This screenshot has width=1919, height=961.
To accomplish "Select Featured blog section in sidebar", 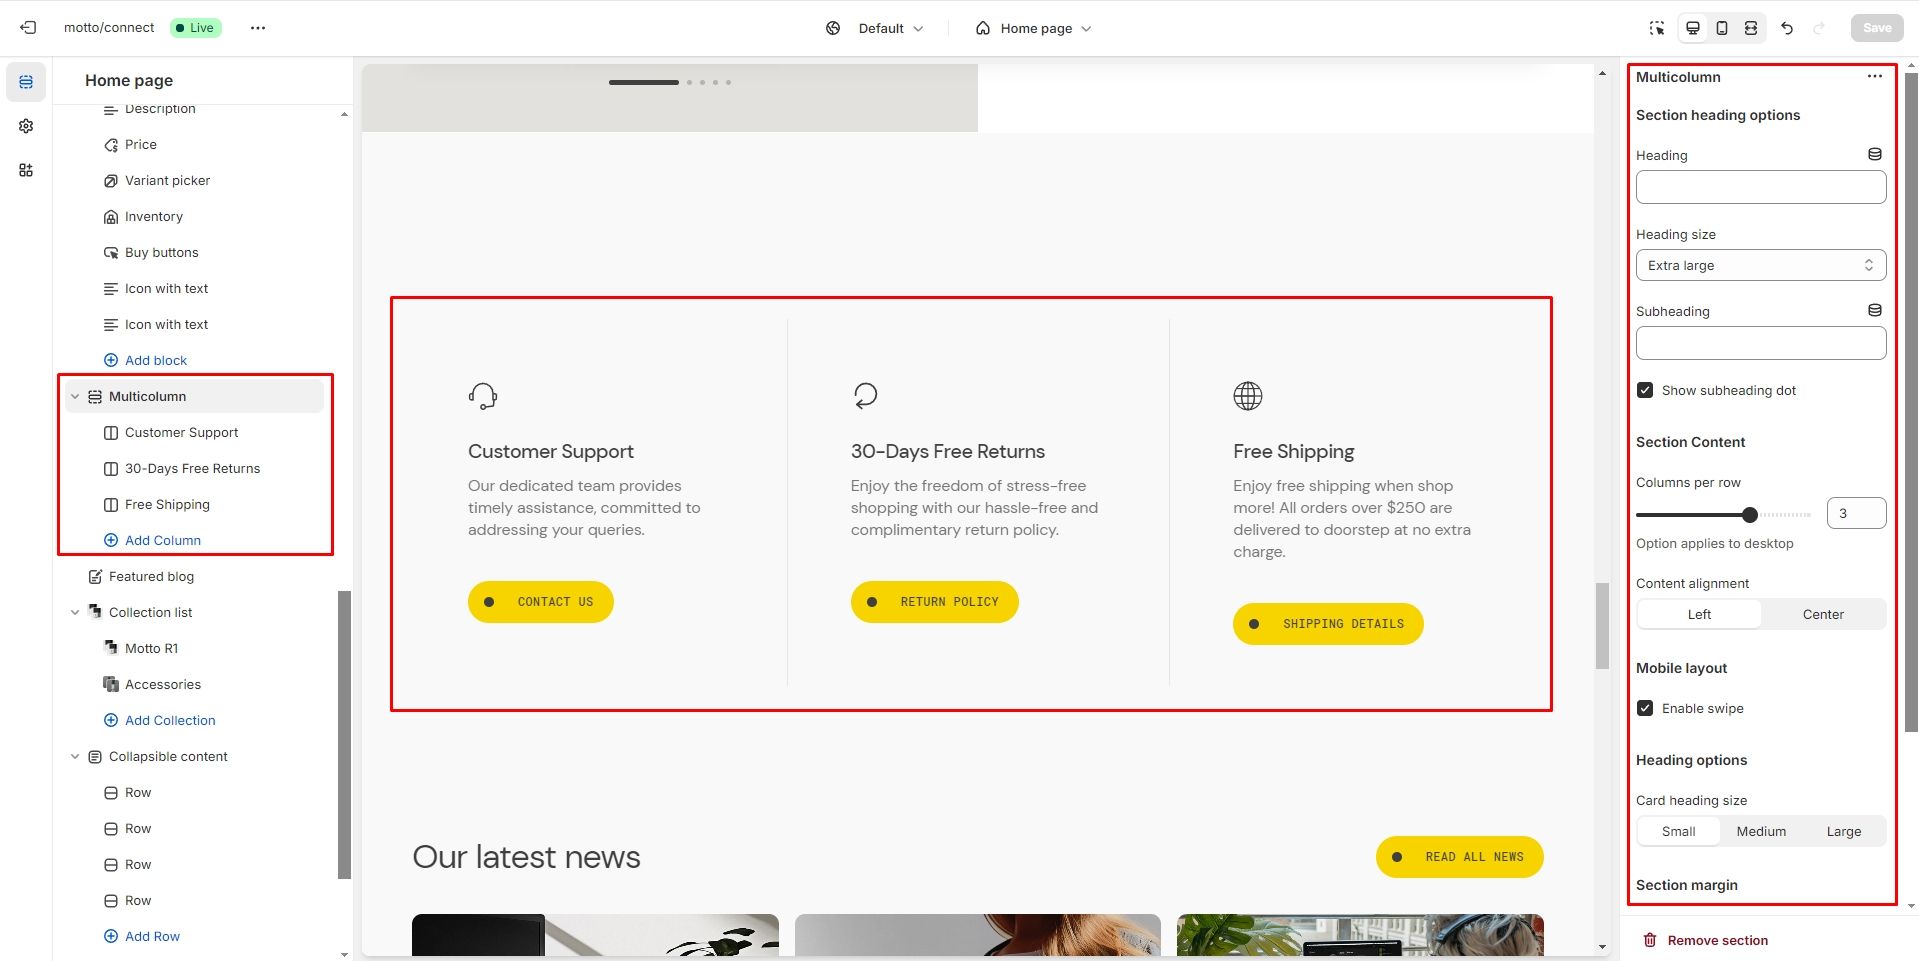I will pyautogui.click(x=151, y=577).
